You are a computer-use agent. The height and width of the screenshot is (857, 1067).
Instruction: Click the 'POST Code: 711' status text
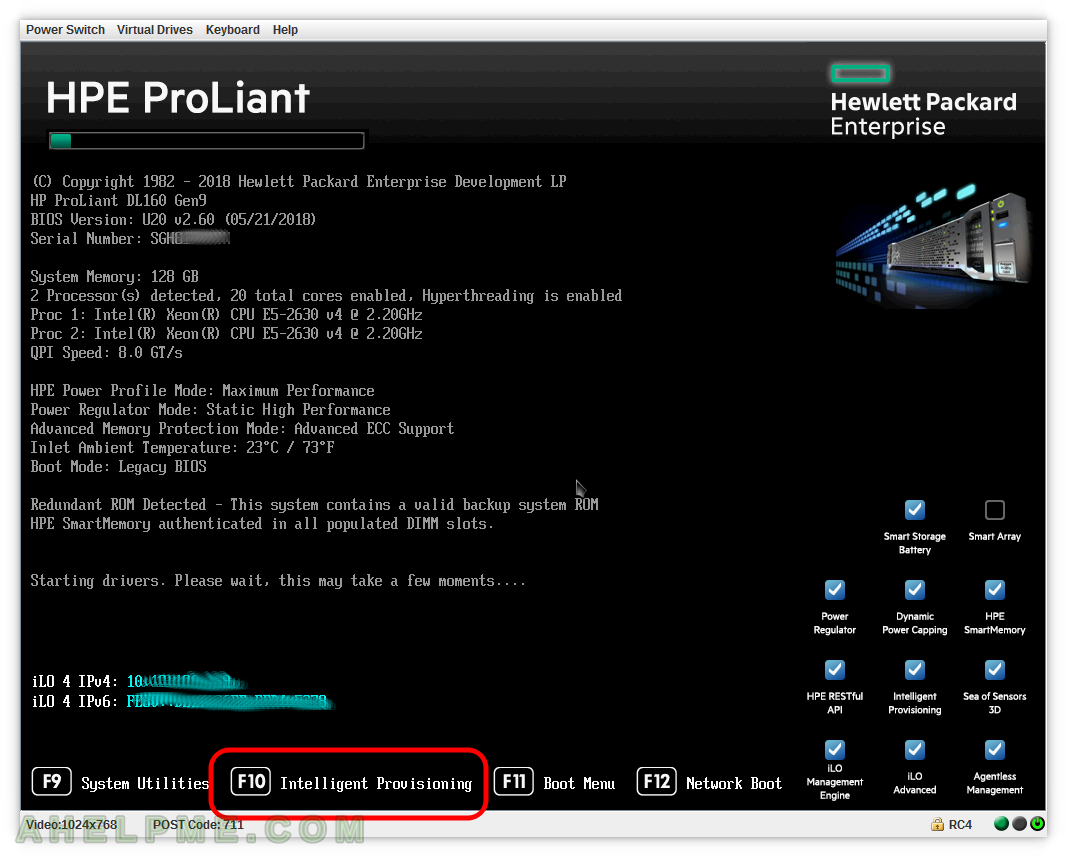pyautogui.click(x=198, y=825)
